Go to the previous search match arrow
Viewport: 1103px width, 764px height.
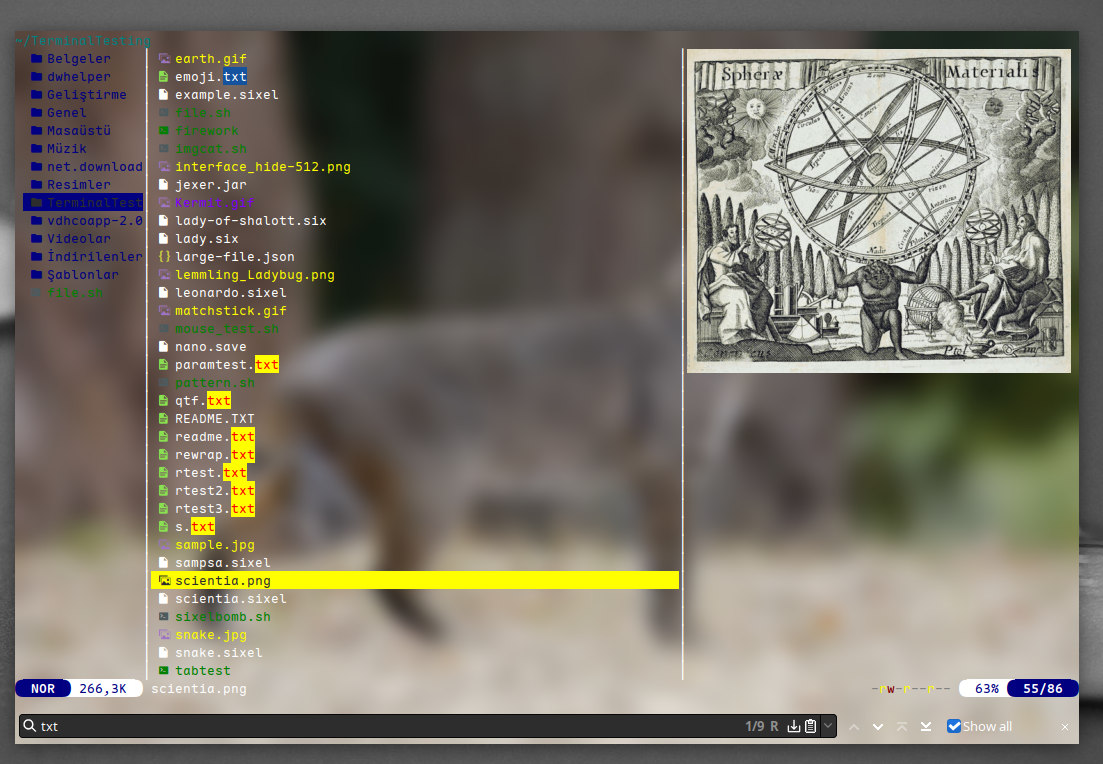click(x=854, y=726)
